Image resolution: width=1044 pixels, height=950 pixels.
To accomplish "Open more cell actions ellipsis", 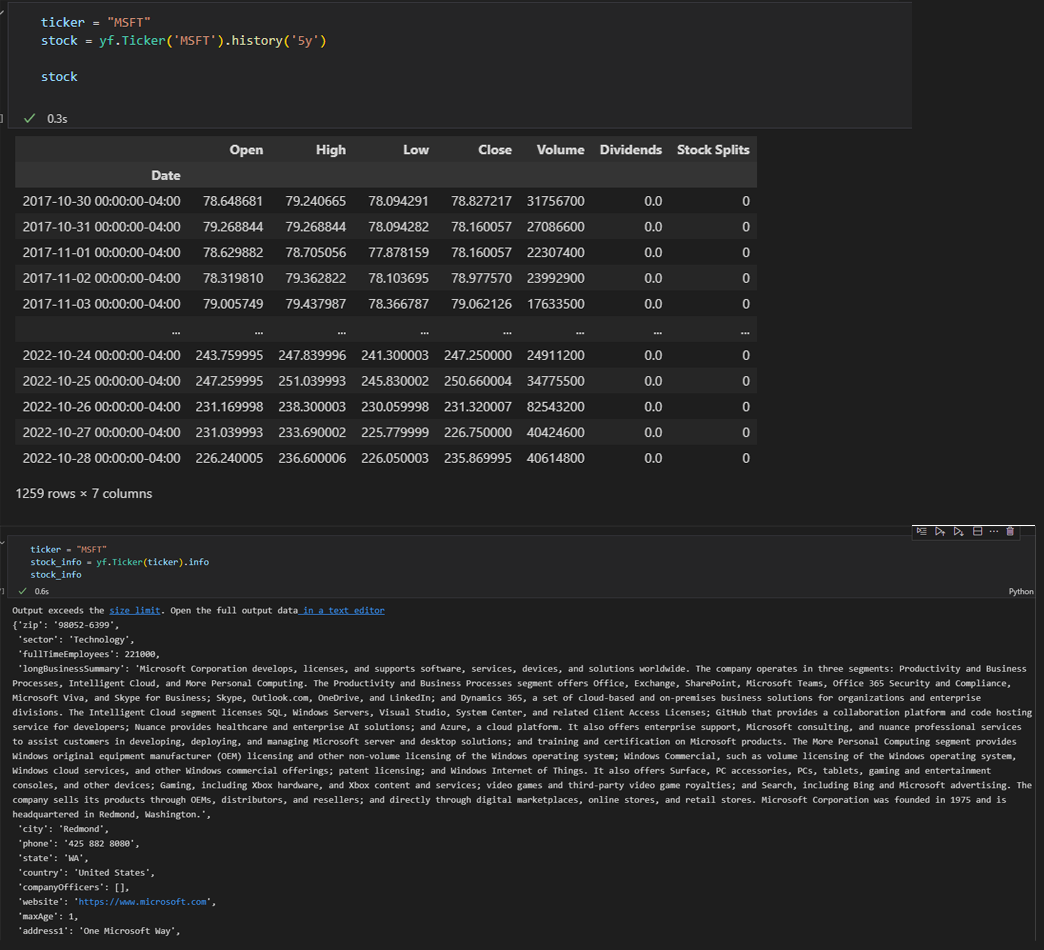I will coord(993,531).
